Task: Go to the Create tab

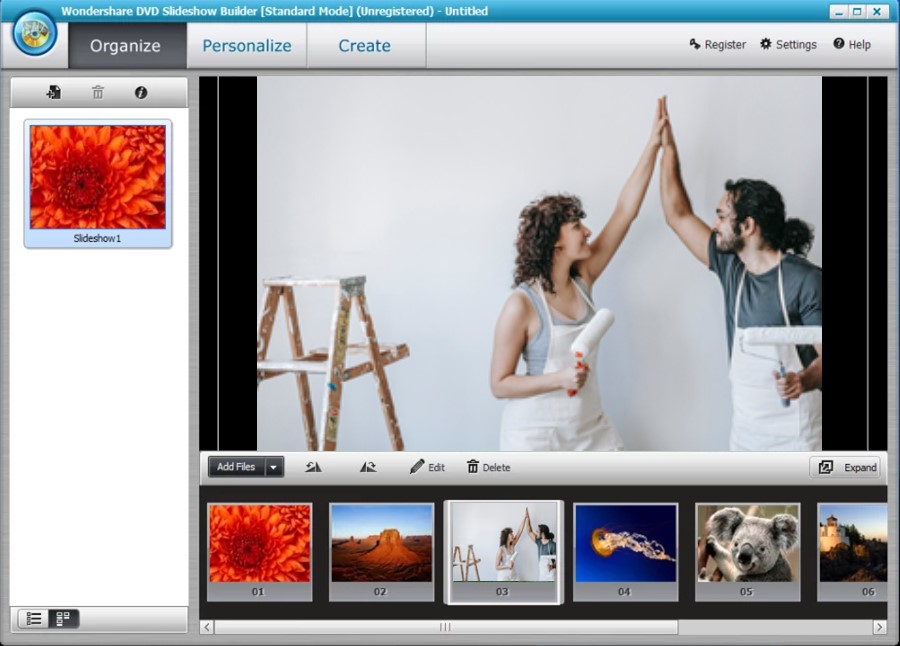Action: click(364, 45)
